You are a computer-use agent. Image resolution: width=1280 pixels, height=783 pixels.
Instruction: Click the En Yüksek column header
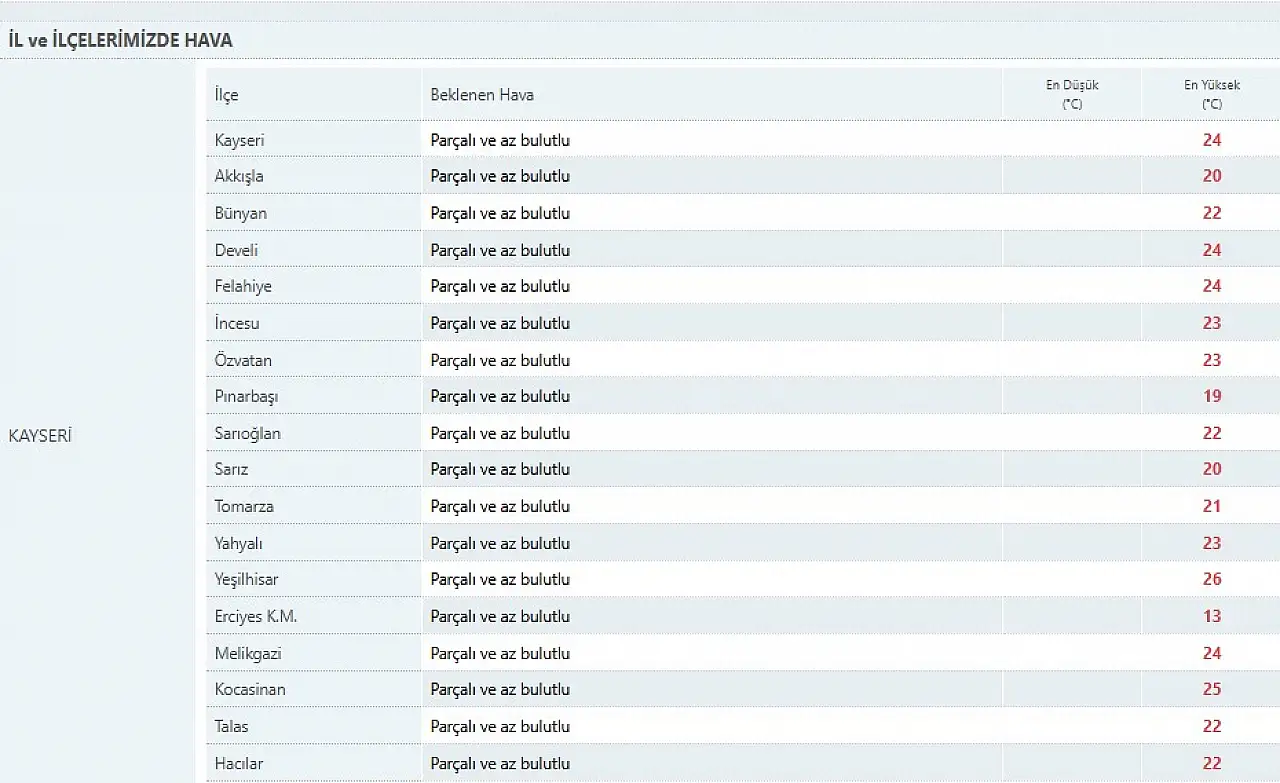(1212, 94)
